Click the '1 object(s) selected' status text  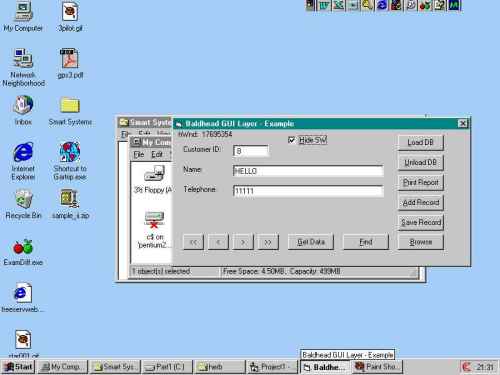(x=161, y=271)
